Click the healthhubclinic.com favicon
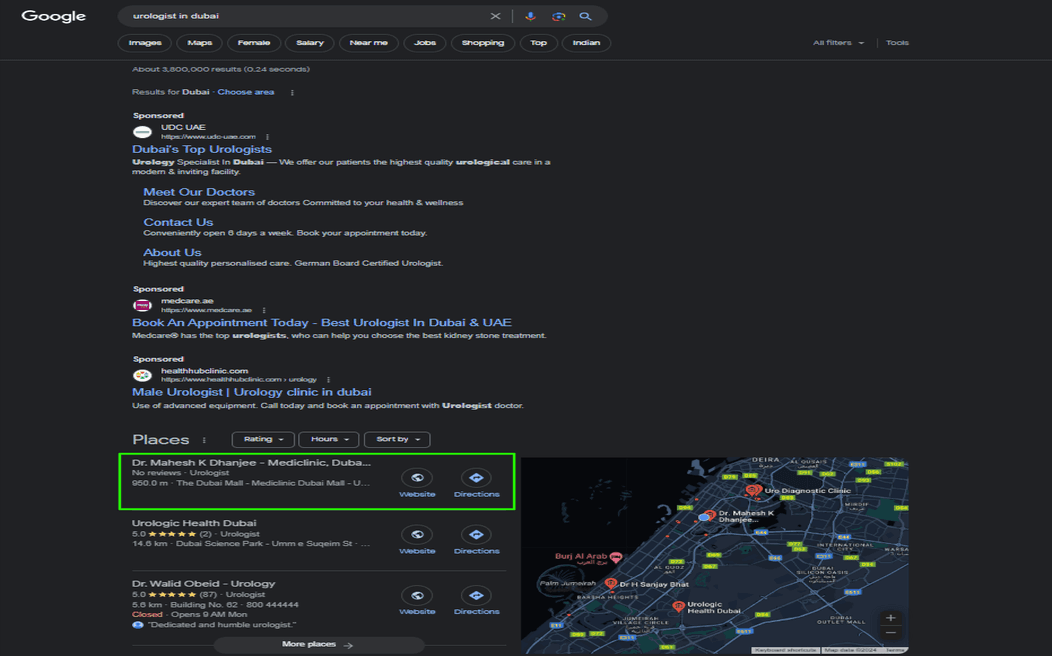This screenshot has width=1052, height=656. [142, 376]
